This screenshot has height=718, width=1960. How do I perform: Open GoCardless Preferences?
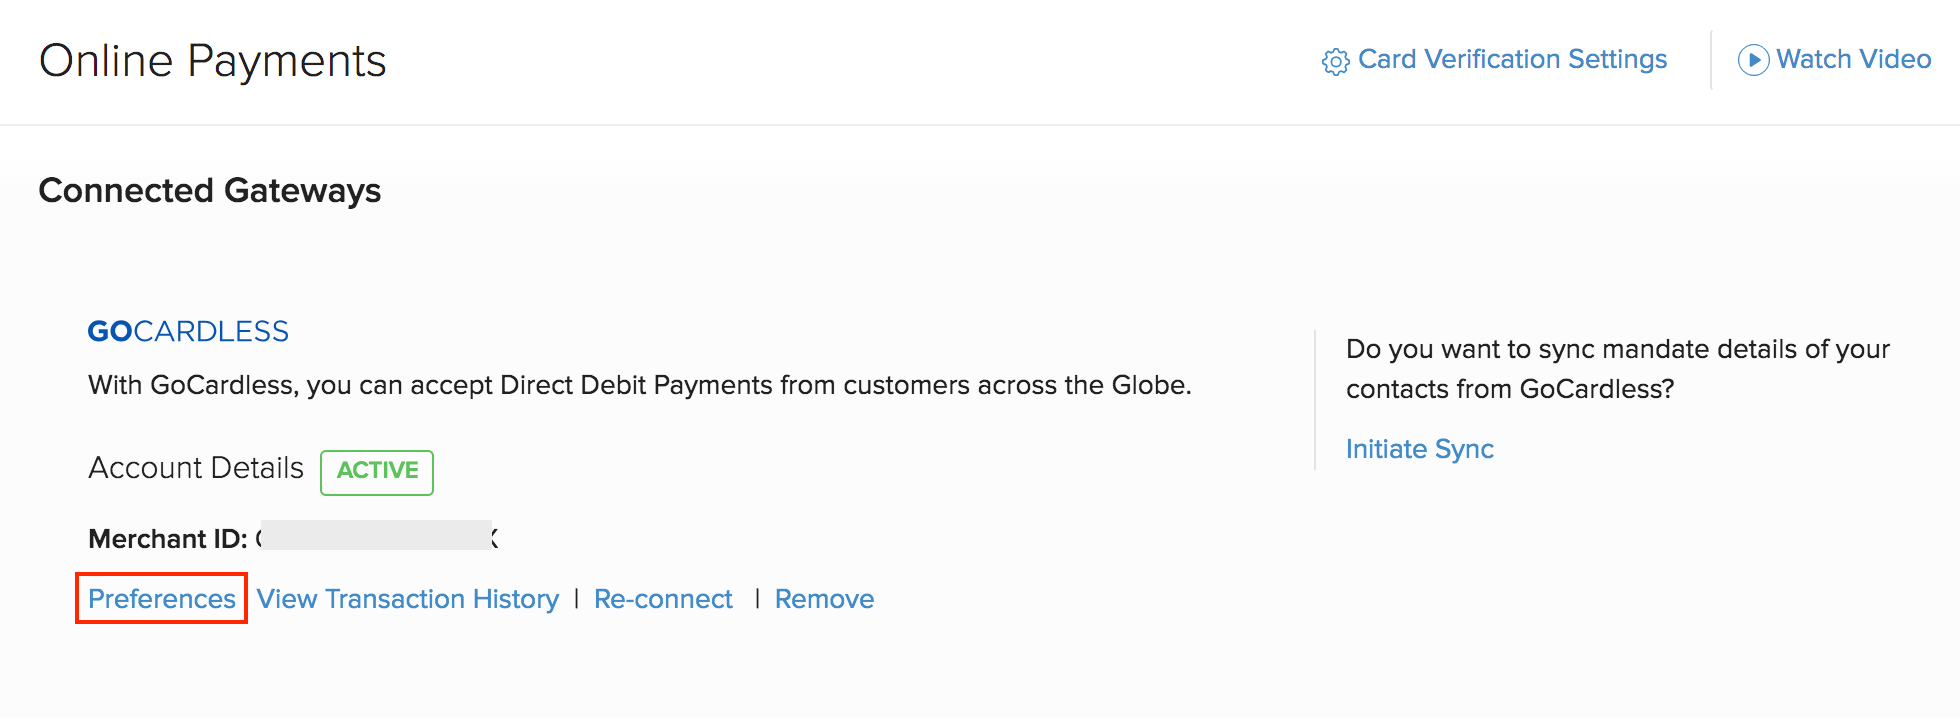(162, 599)
